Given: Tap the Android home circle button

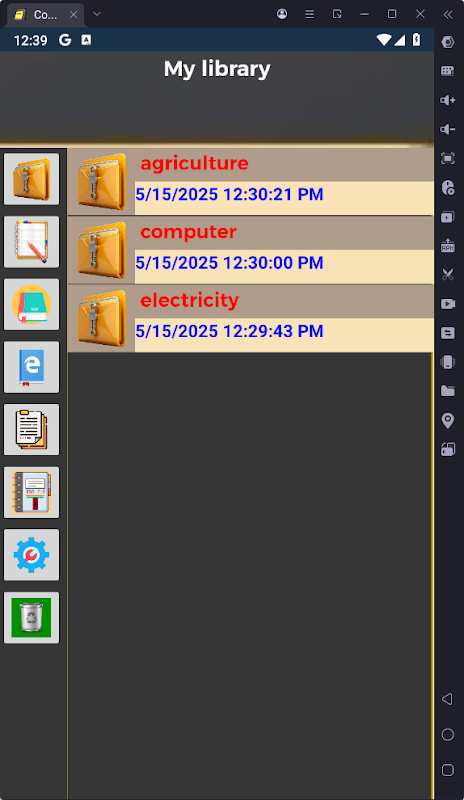Looking at the screenshot, I should (x=448, y=734).
